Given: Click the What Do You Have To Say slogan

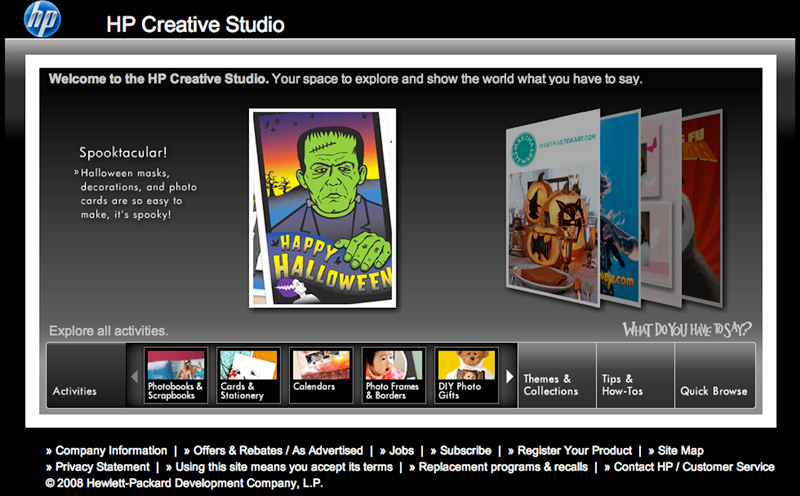Looking at the screenshot, I should [687, 330].
